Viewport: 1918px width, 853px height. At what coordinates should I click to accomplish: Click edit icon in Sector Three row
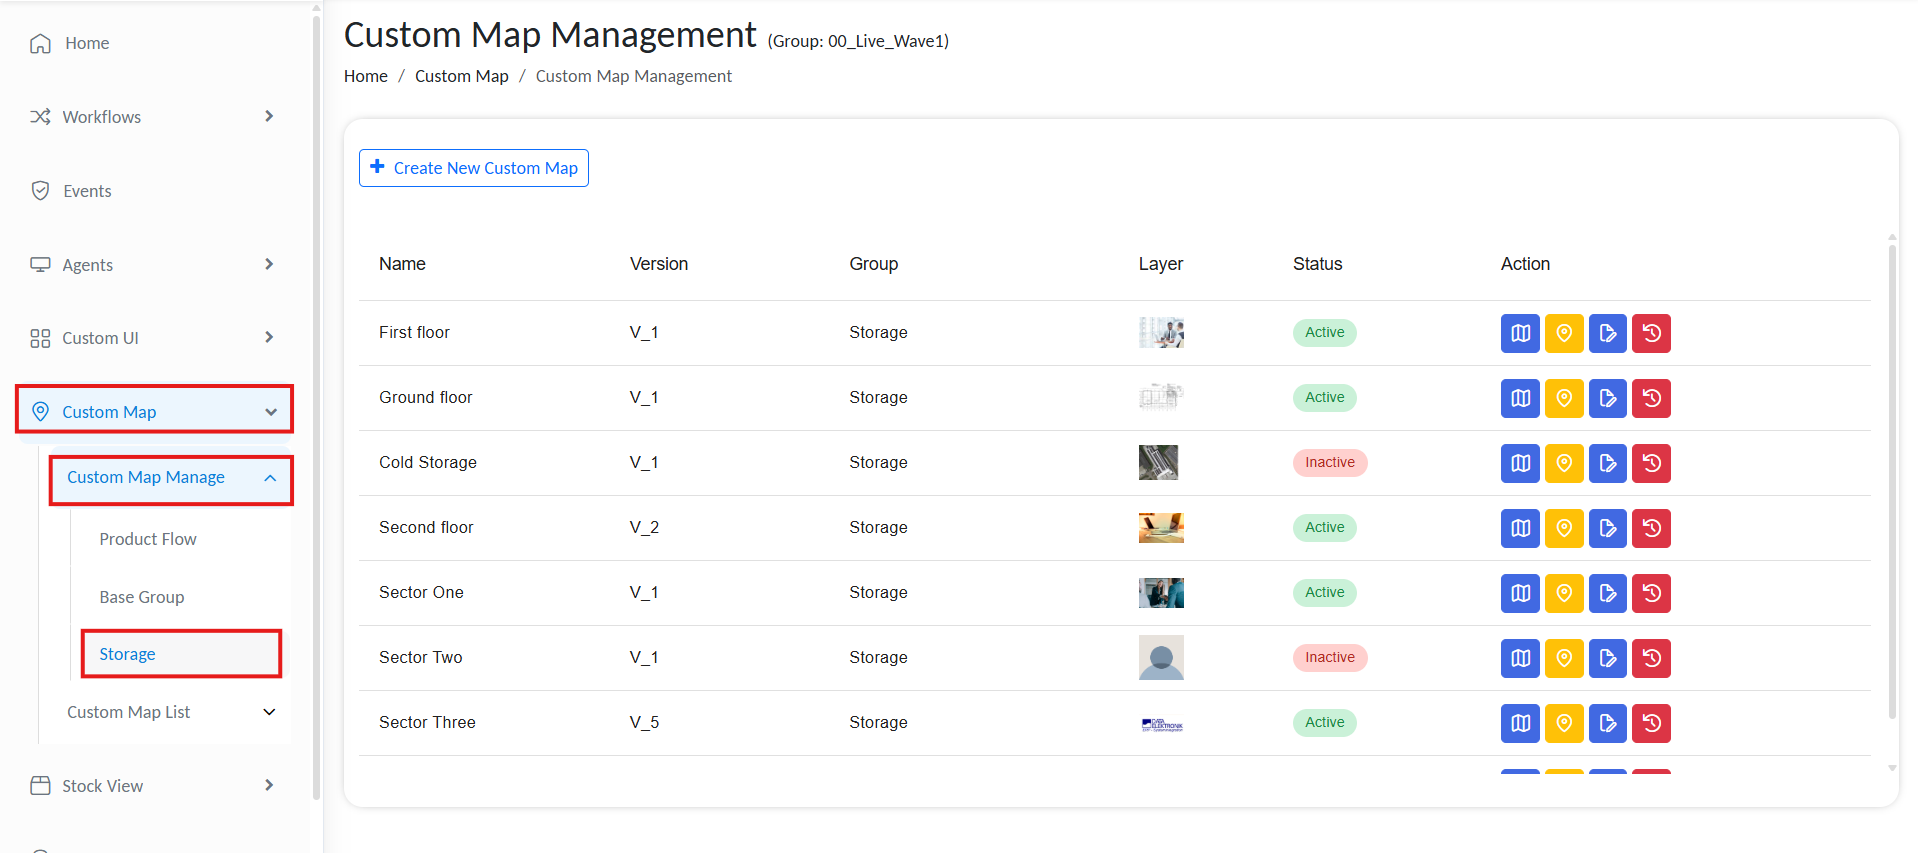pos(1607,723)
